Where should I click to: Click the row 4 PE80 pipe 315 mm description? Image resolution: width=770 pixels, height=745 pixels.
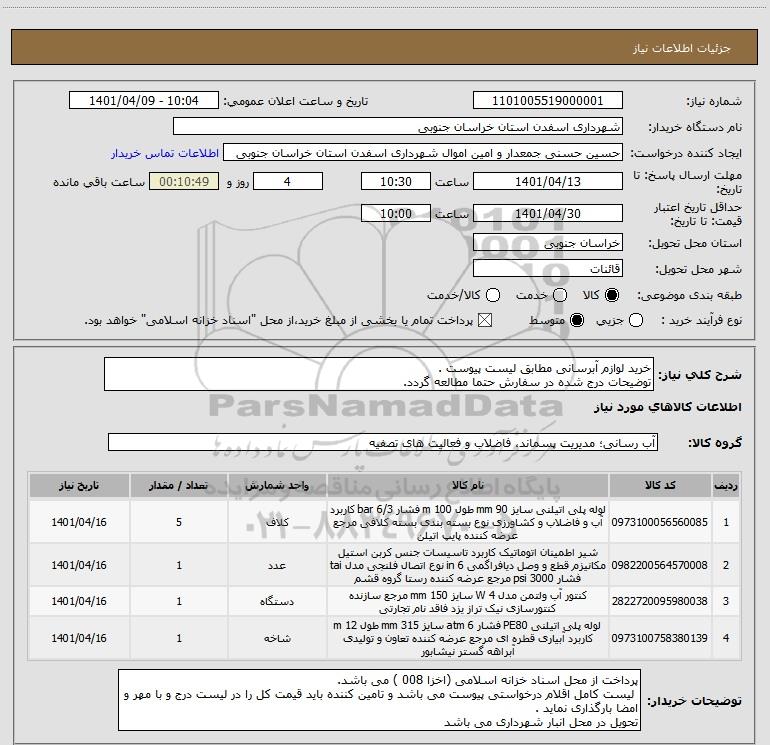coord(468,638)
